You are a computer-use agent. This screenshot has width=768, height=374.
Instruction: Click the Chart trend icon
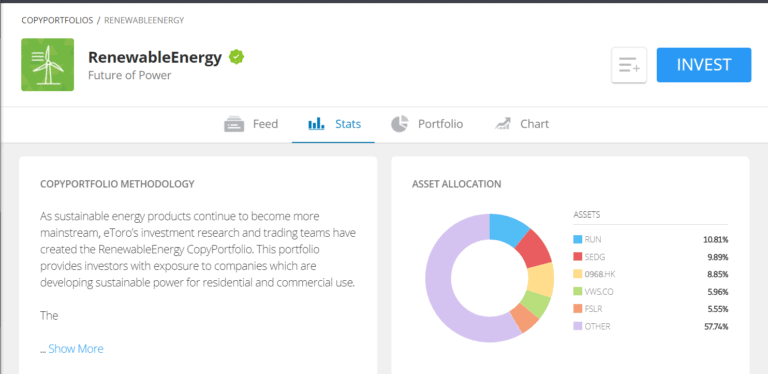click(502, 124)
